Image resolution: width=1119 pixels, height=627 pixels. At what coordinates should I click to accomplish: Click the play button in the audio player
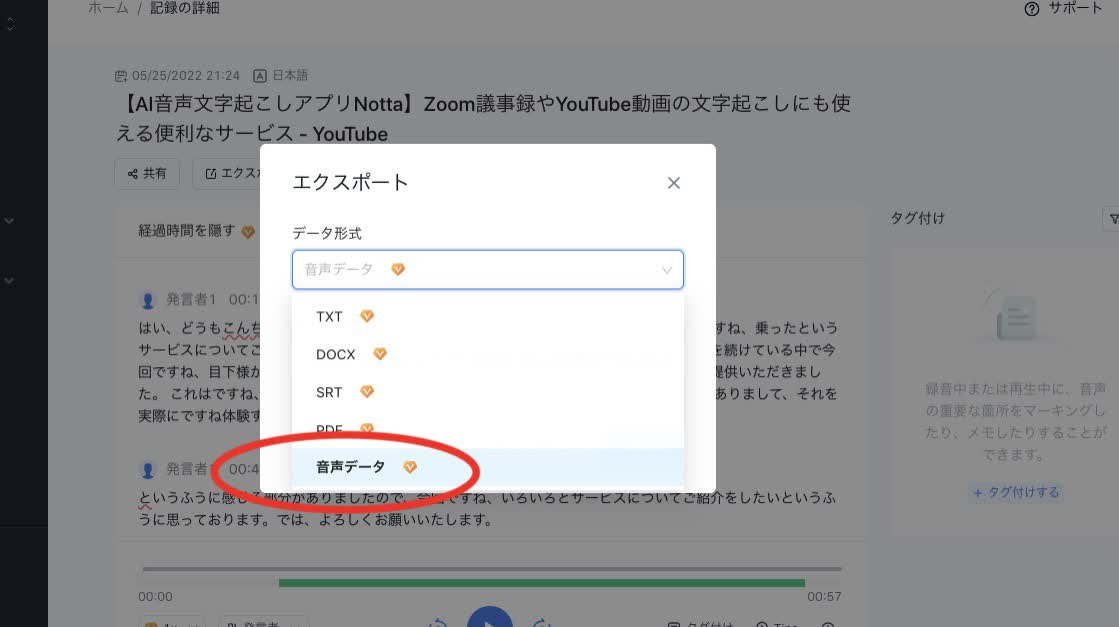pyautogui.click(x=490, y=618)
